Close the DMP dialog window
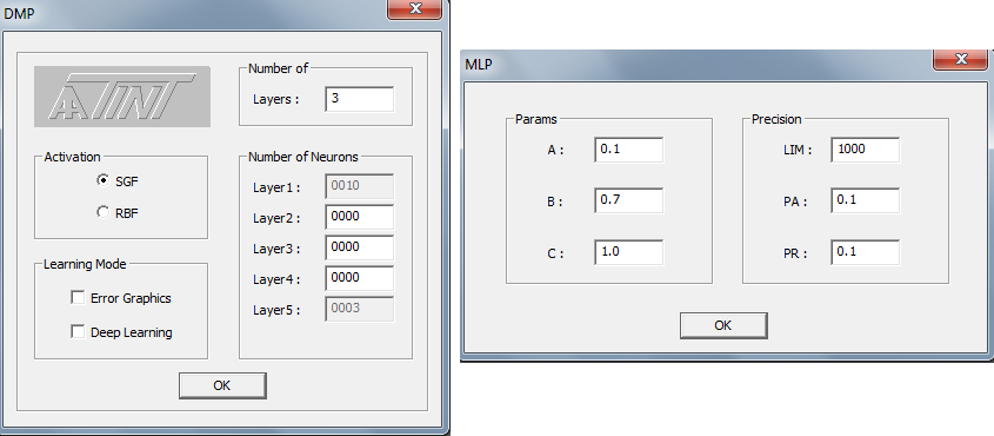Viewport: 994px width, 436px height. (415, 9)
